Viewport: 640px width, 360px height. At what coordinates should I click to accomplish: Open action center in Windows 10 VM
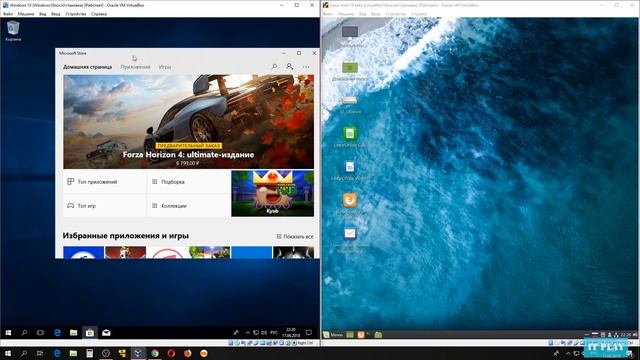tap(309, 333)
